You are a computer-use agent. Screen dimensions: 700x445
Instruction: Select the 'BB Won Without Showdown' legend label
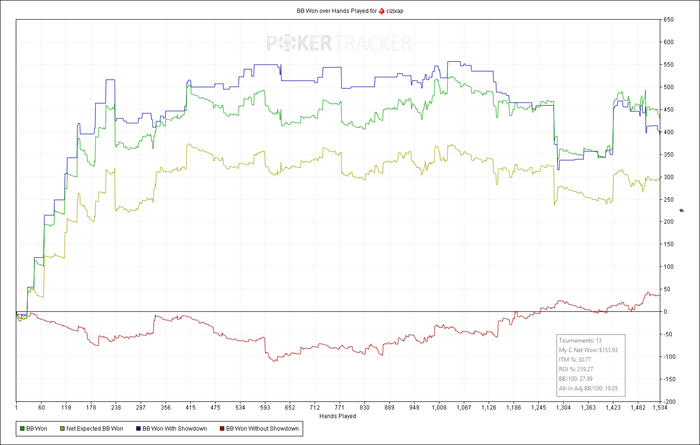click(x=262, y=428)
